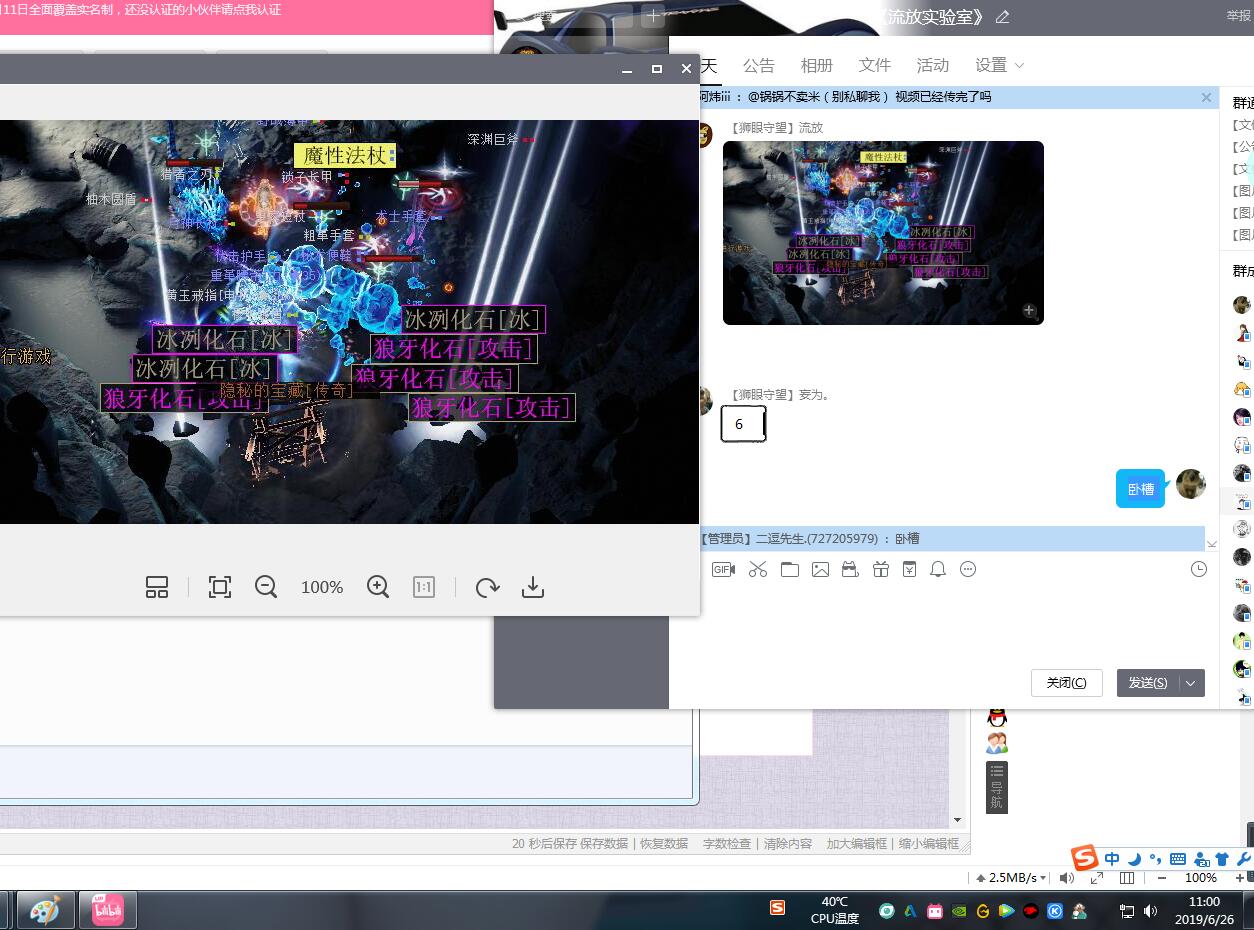Download the viewed image

tap(533, 587)
